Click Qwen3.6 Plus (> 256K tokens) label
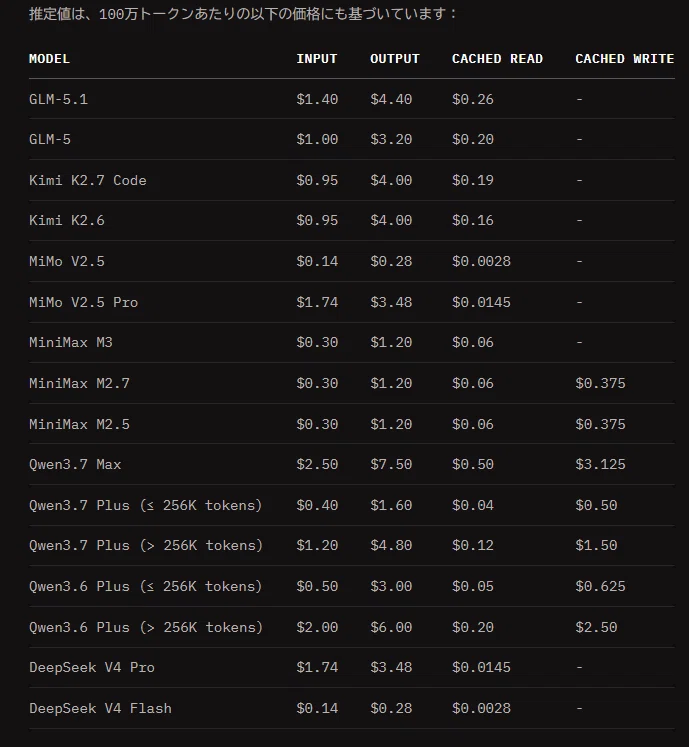This screenshot has height=747, width=689. (x=146, y=627)
